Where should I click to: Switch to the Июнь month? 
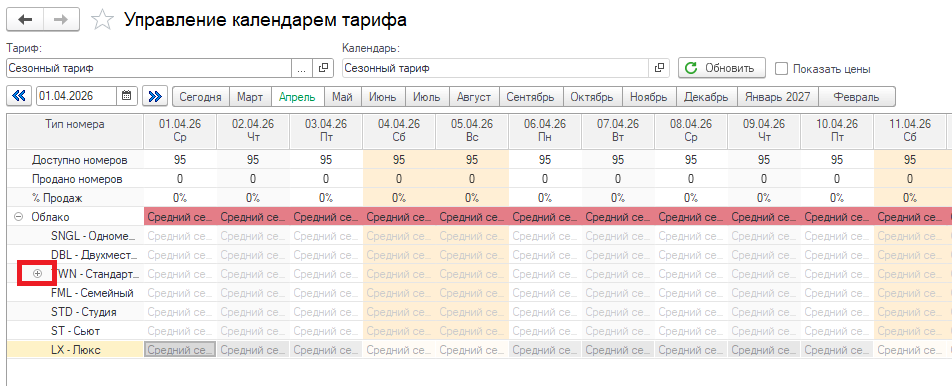(x=382, y=96)
